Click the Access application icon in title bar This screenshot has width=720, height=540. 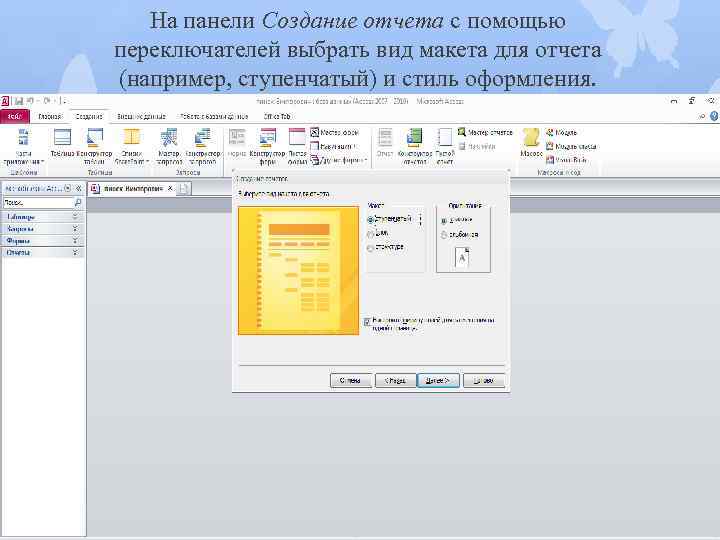pyautogui.click(x=5, y=101)
